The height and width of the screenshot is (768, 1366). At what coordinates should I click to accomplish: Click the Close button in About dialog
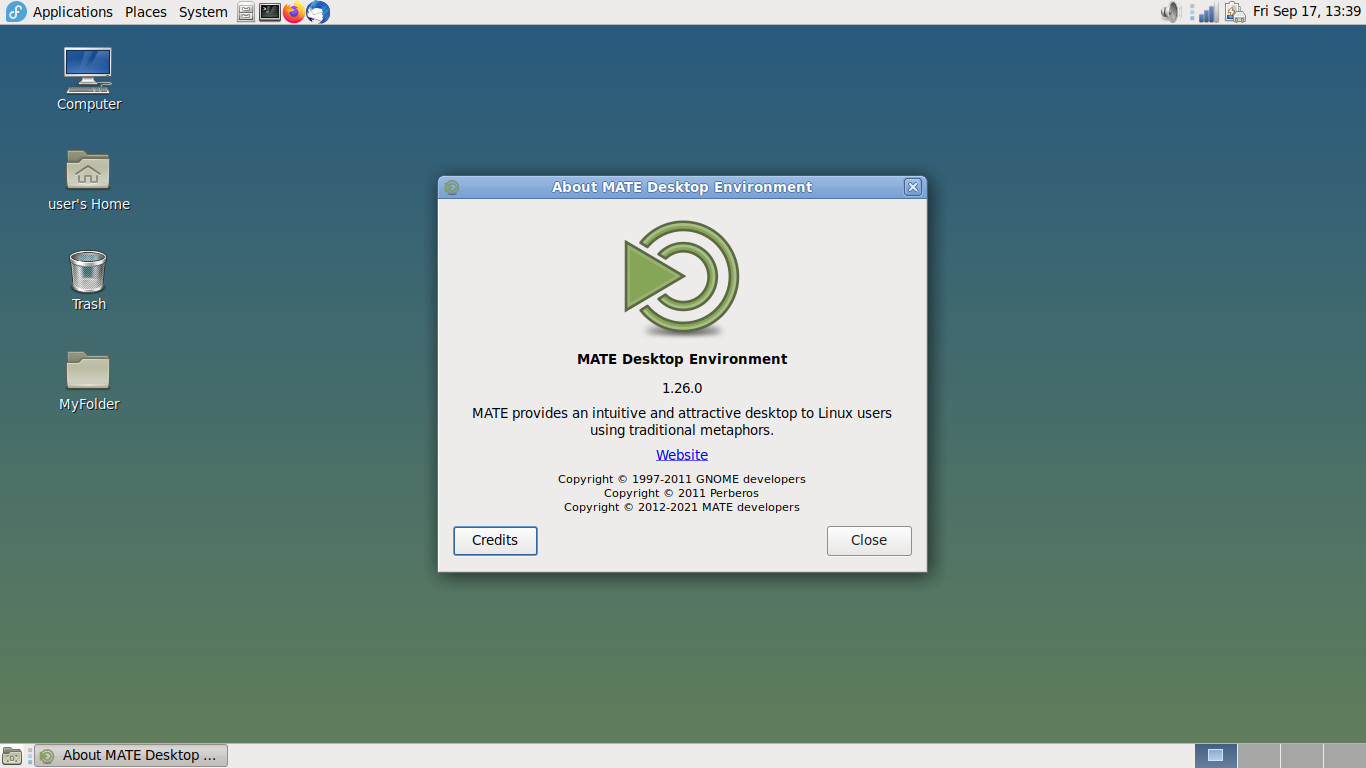click(869, 541)
